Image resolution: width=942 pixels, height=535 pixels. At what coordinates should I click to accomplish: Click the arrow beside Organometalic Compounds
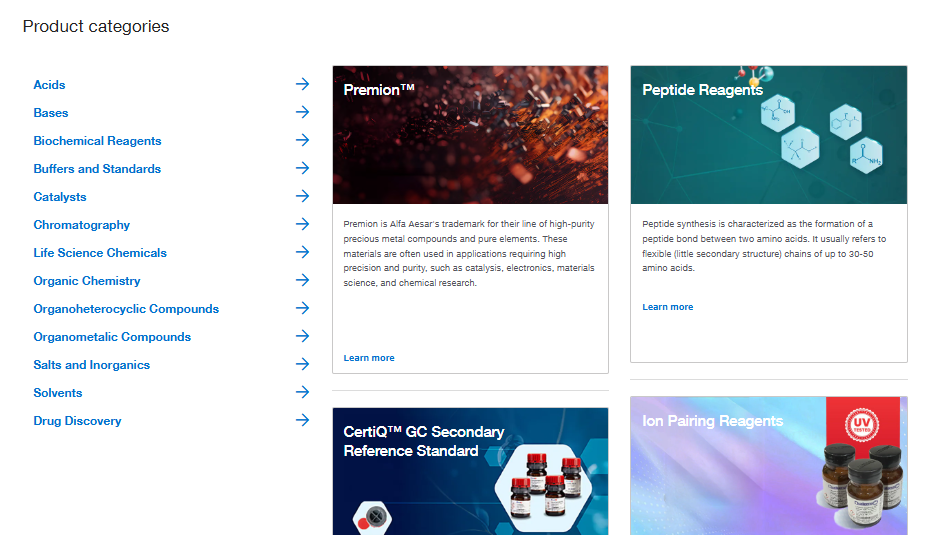(x=302, y=336)
